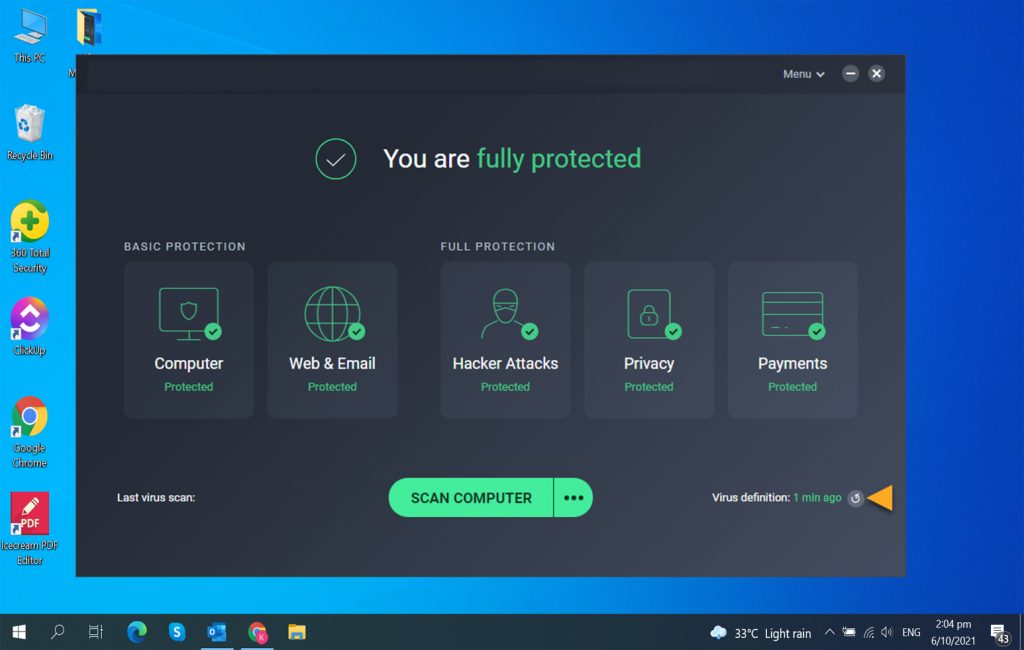Open the weather widget showing 33°C

(x=760, y=633)
